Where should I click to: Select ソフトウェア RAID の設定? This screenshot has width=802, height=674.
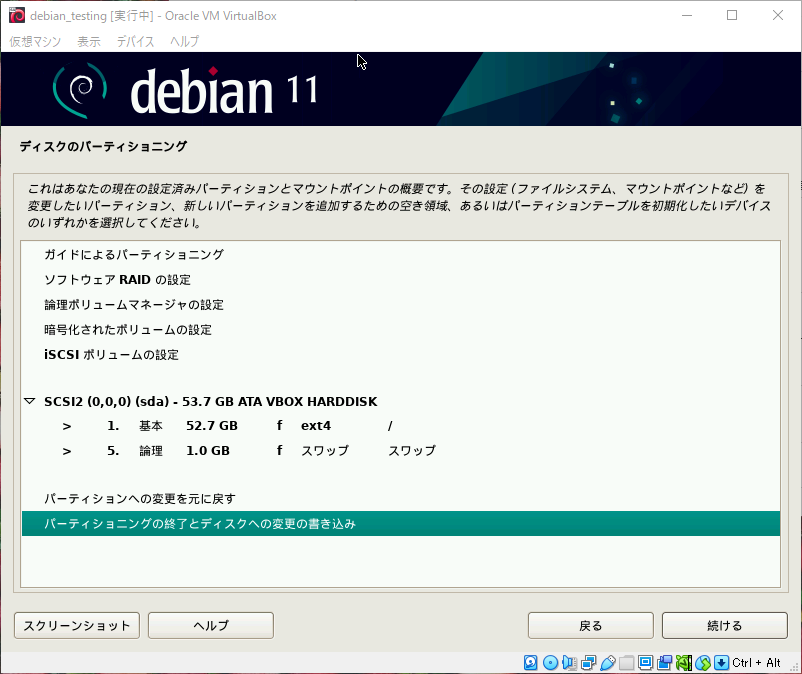[401, 280]
